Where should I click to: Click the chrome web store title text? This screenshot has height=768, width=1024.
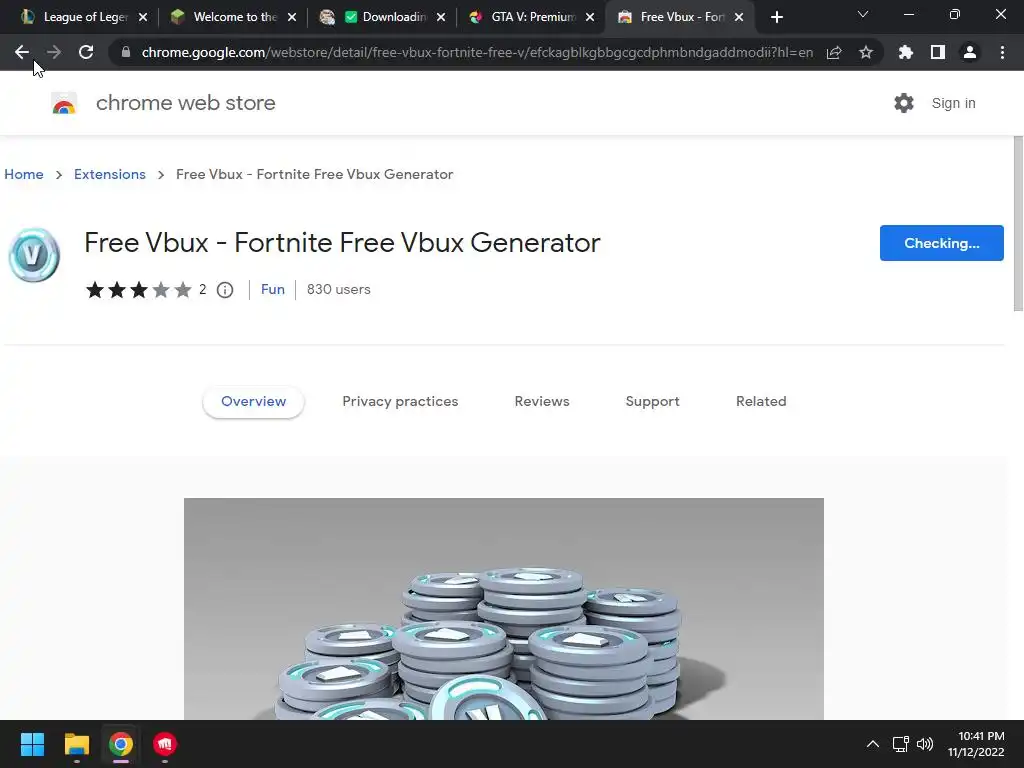(185, 103)
